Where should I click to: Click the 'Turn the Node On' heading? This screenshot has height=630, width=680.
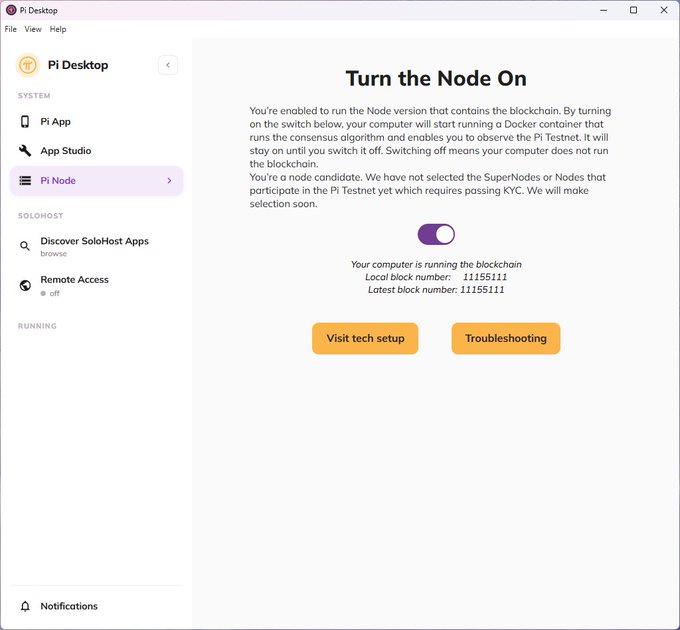tap(436, 78)
